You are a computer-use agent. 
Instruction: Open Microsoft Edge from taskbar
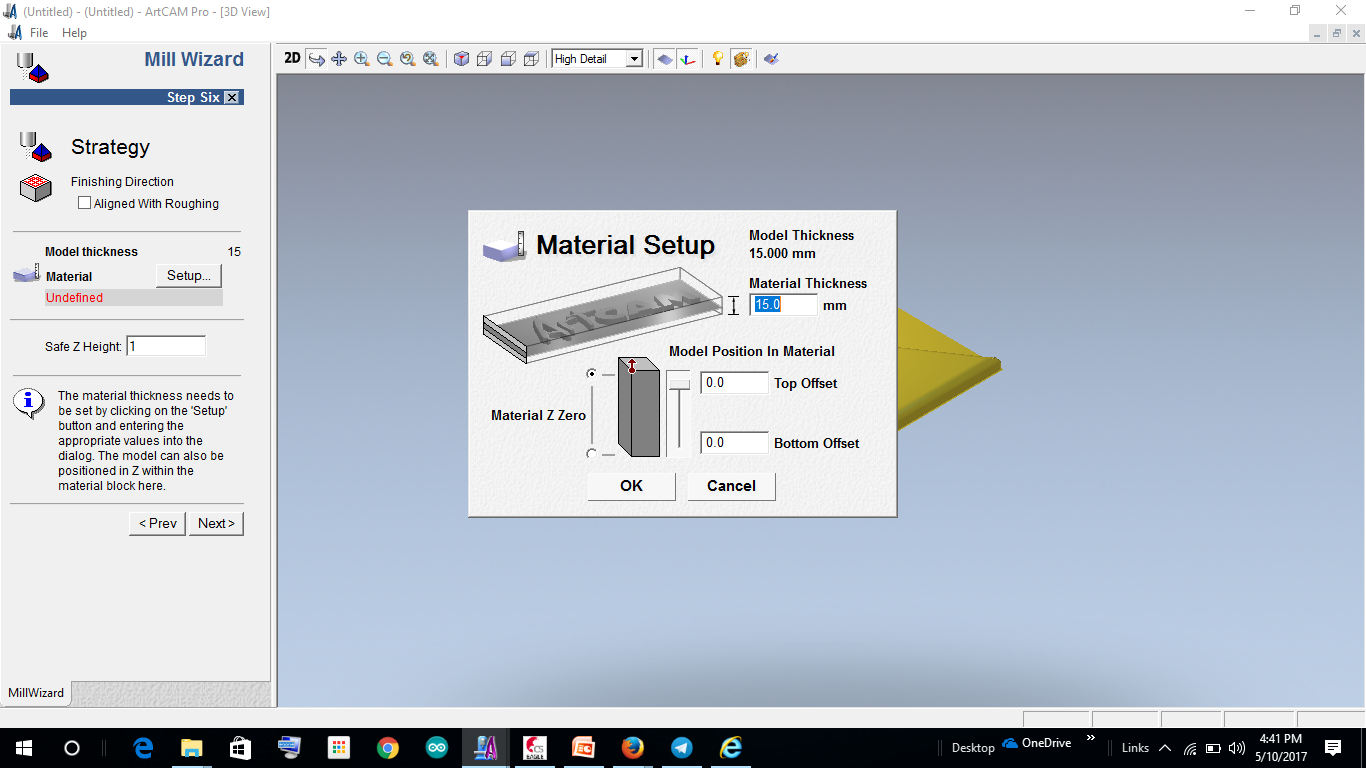[x=143, y=748]
